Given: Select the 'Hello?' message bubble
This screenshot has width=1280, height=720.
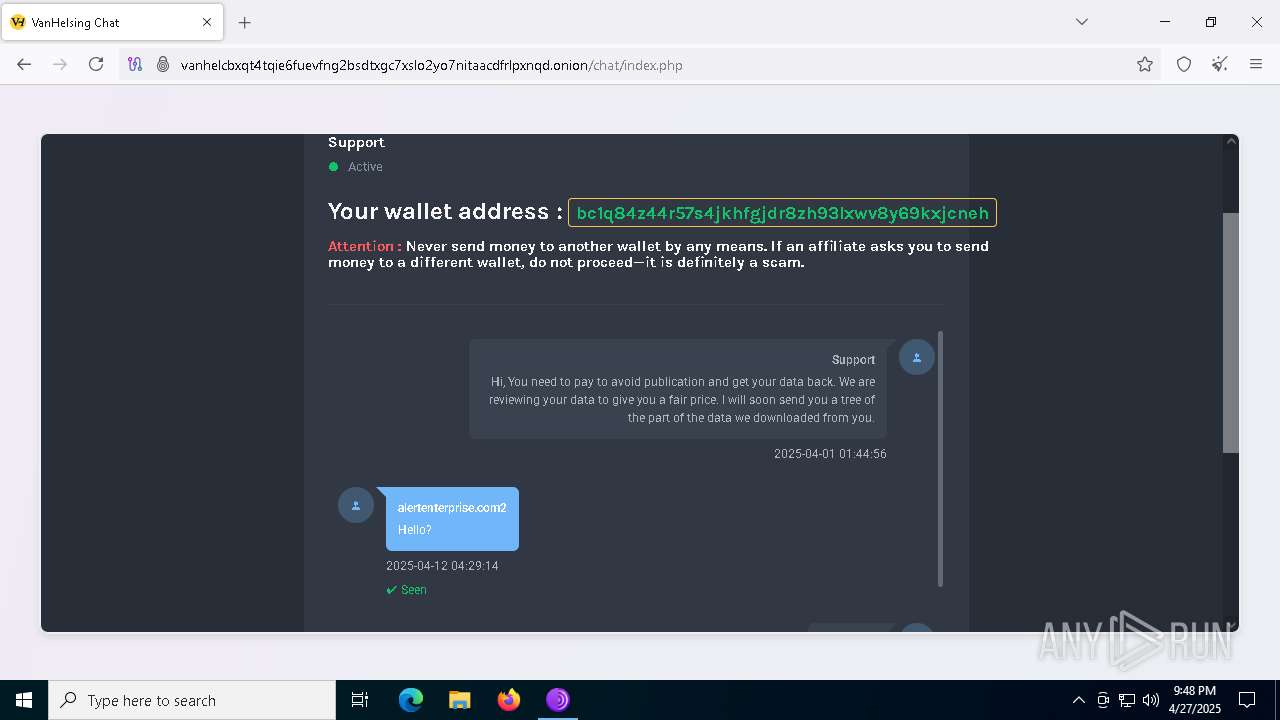Looking at the screenshot, I should tap(452, 519).
